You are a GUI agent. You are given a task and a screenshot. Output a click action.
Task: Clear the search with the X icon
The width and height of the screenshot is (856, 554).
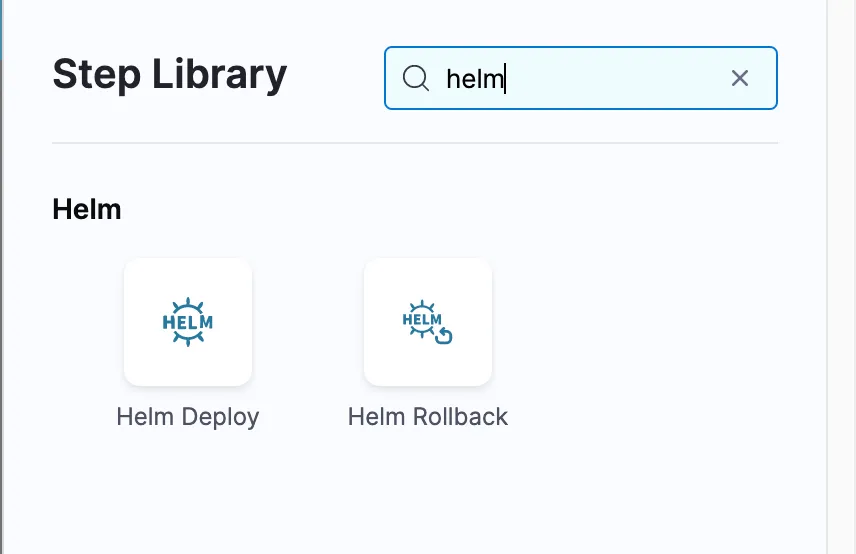(x=740, y=78)
